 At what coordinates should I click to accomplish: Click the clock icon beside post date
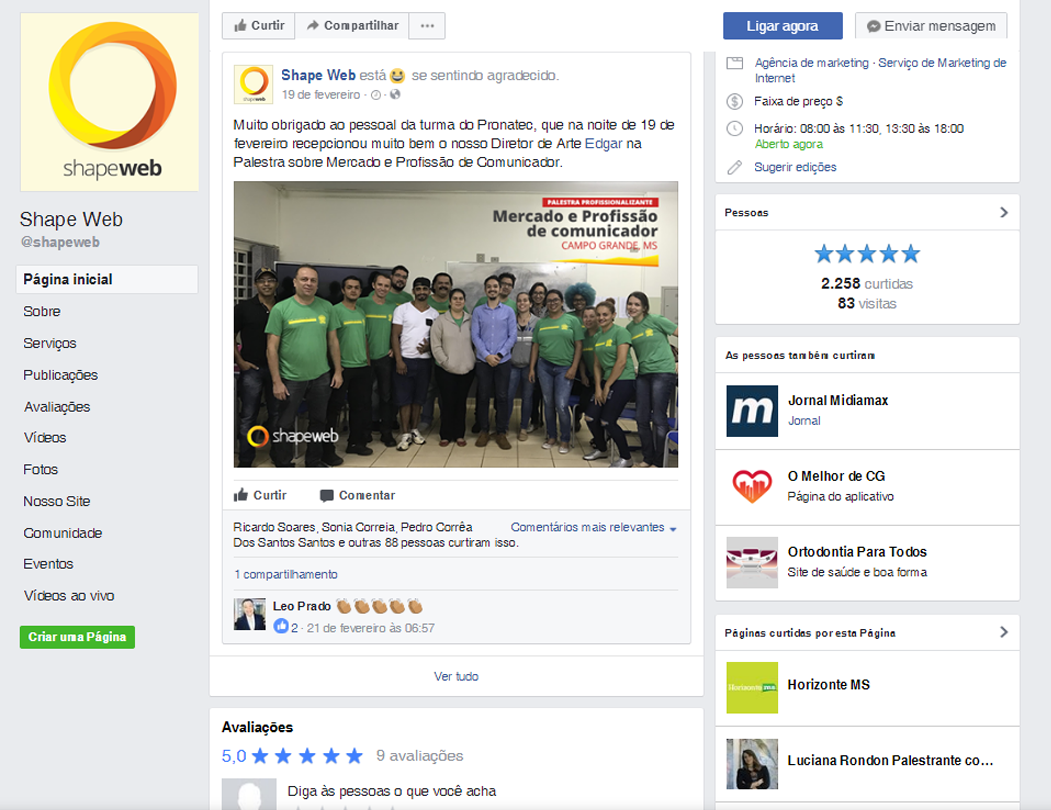coord(376,95)
